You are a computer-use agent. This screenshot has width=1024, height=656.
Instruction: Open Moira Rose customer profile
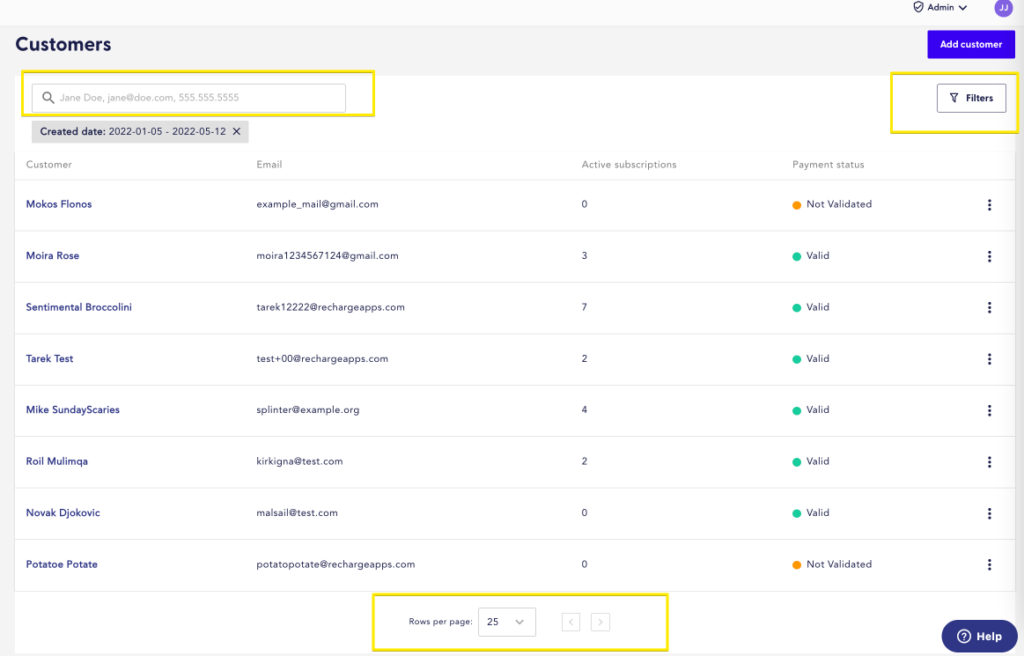tap(52, 256)
